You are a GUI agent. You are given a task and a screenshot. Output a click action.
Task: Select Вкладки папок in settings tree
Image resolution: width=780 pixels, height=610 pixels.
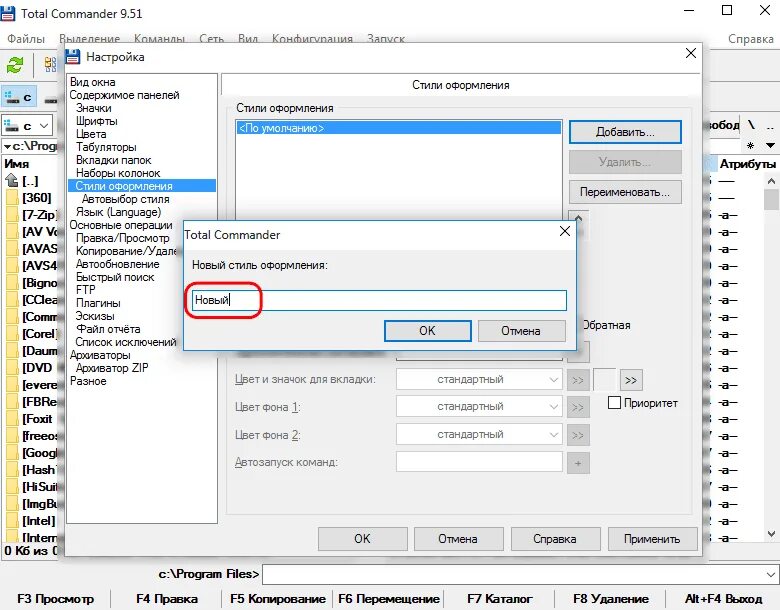113,160
